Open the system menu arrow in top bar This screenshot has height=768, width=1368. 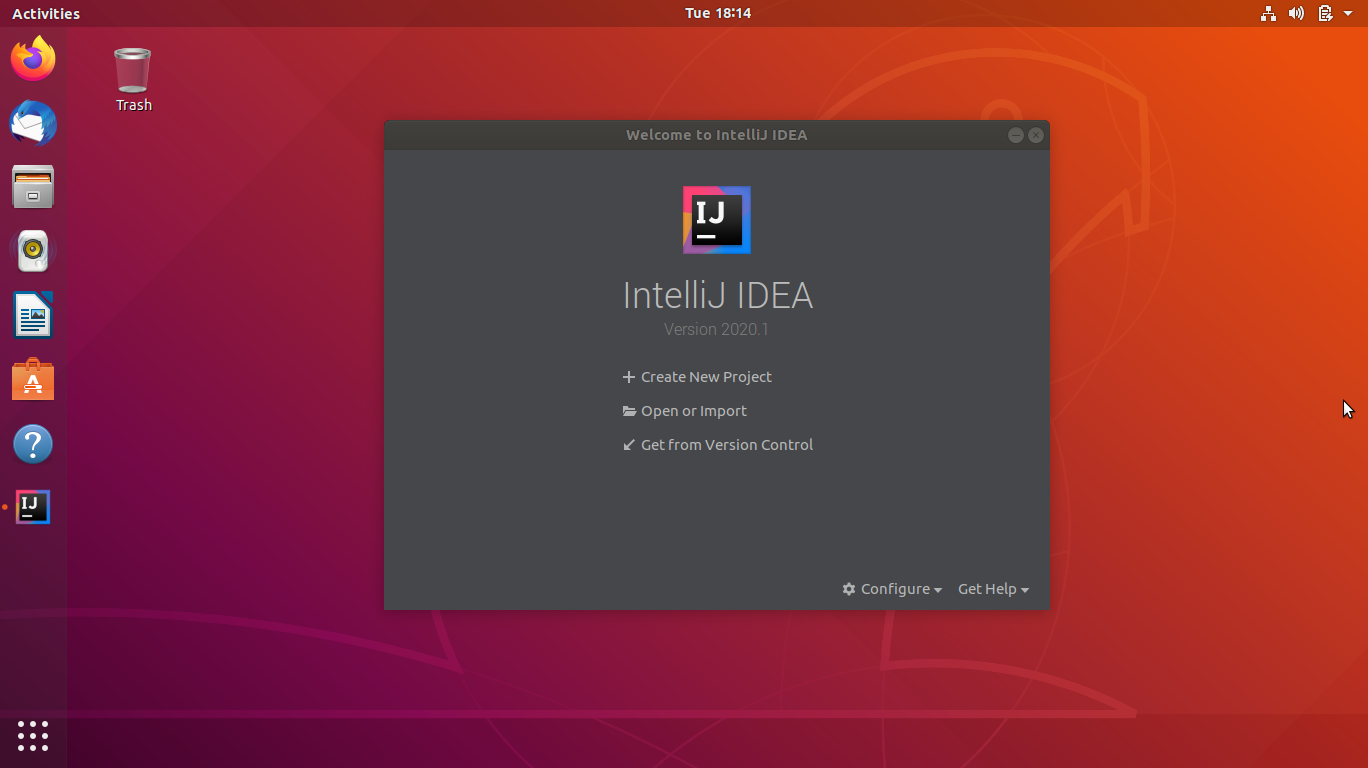point(1348,13)
